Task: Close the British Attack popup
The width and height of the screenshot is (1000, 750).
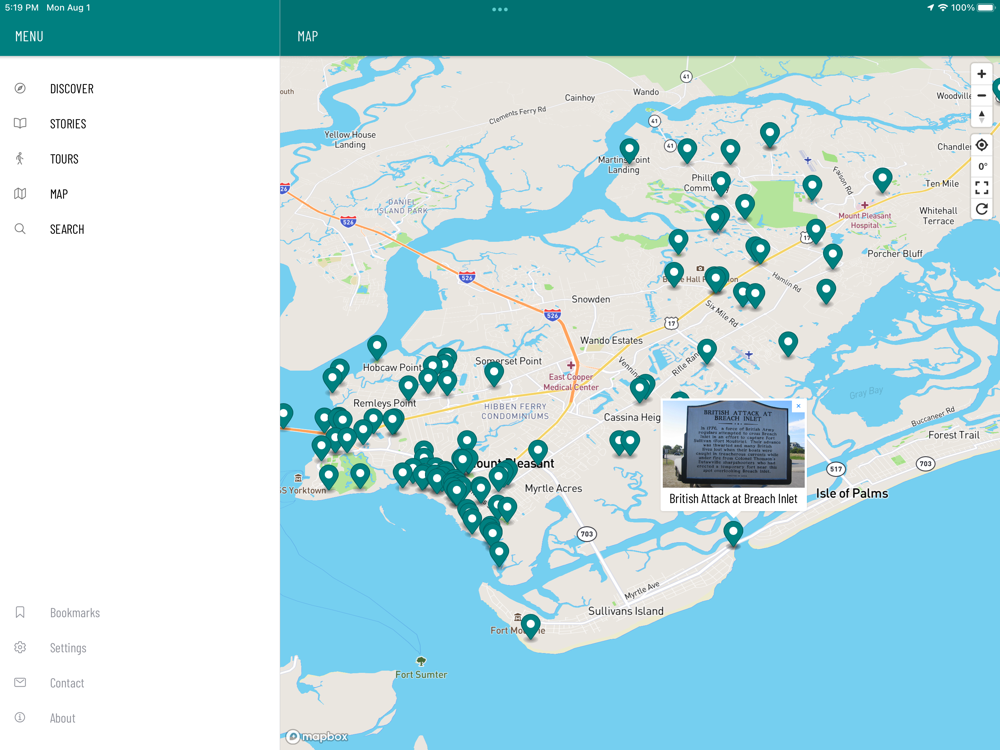Action: pos(798,406)
